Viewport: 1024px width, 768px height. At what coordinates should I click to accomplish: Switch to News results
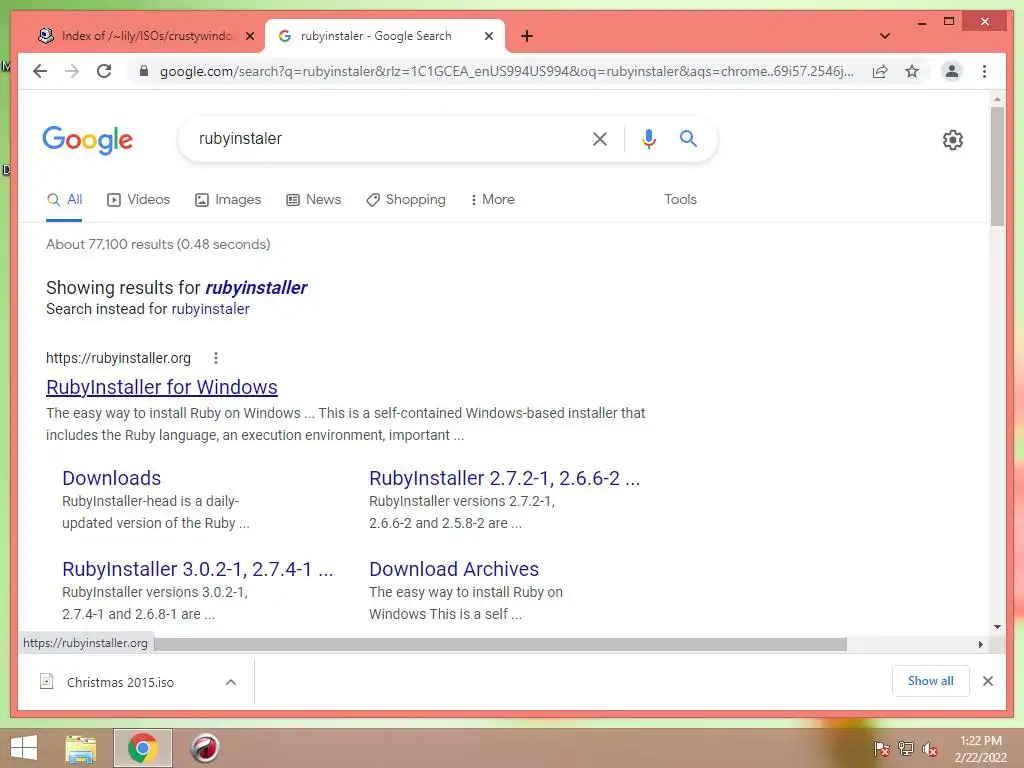(x=313, y=199)
